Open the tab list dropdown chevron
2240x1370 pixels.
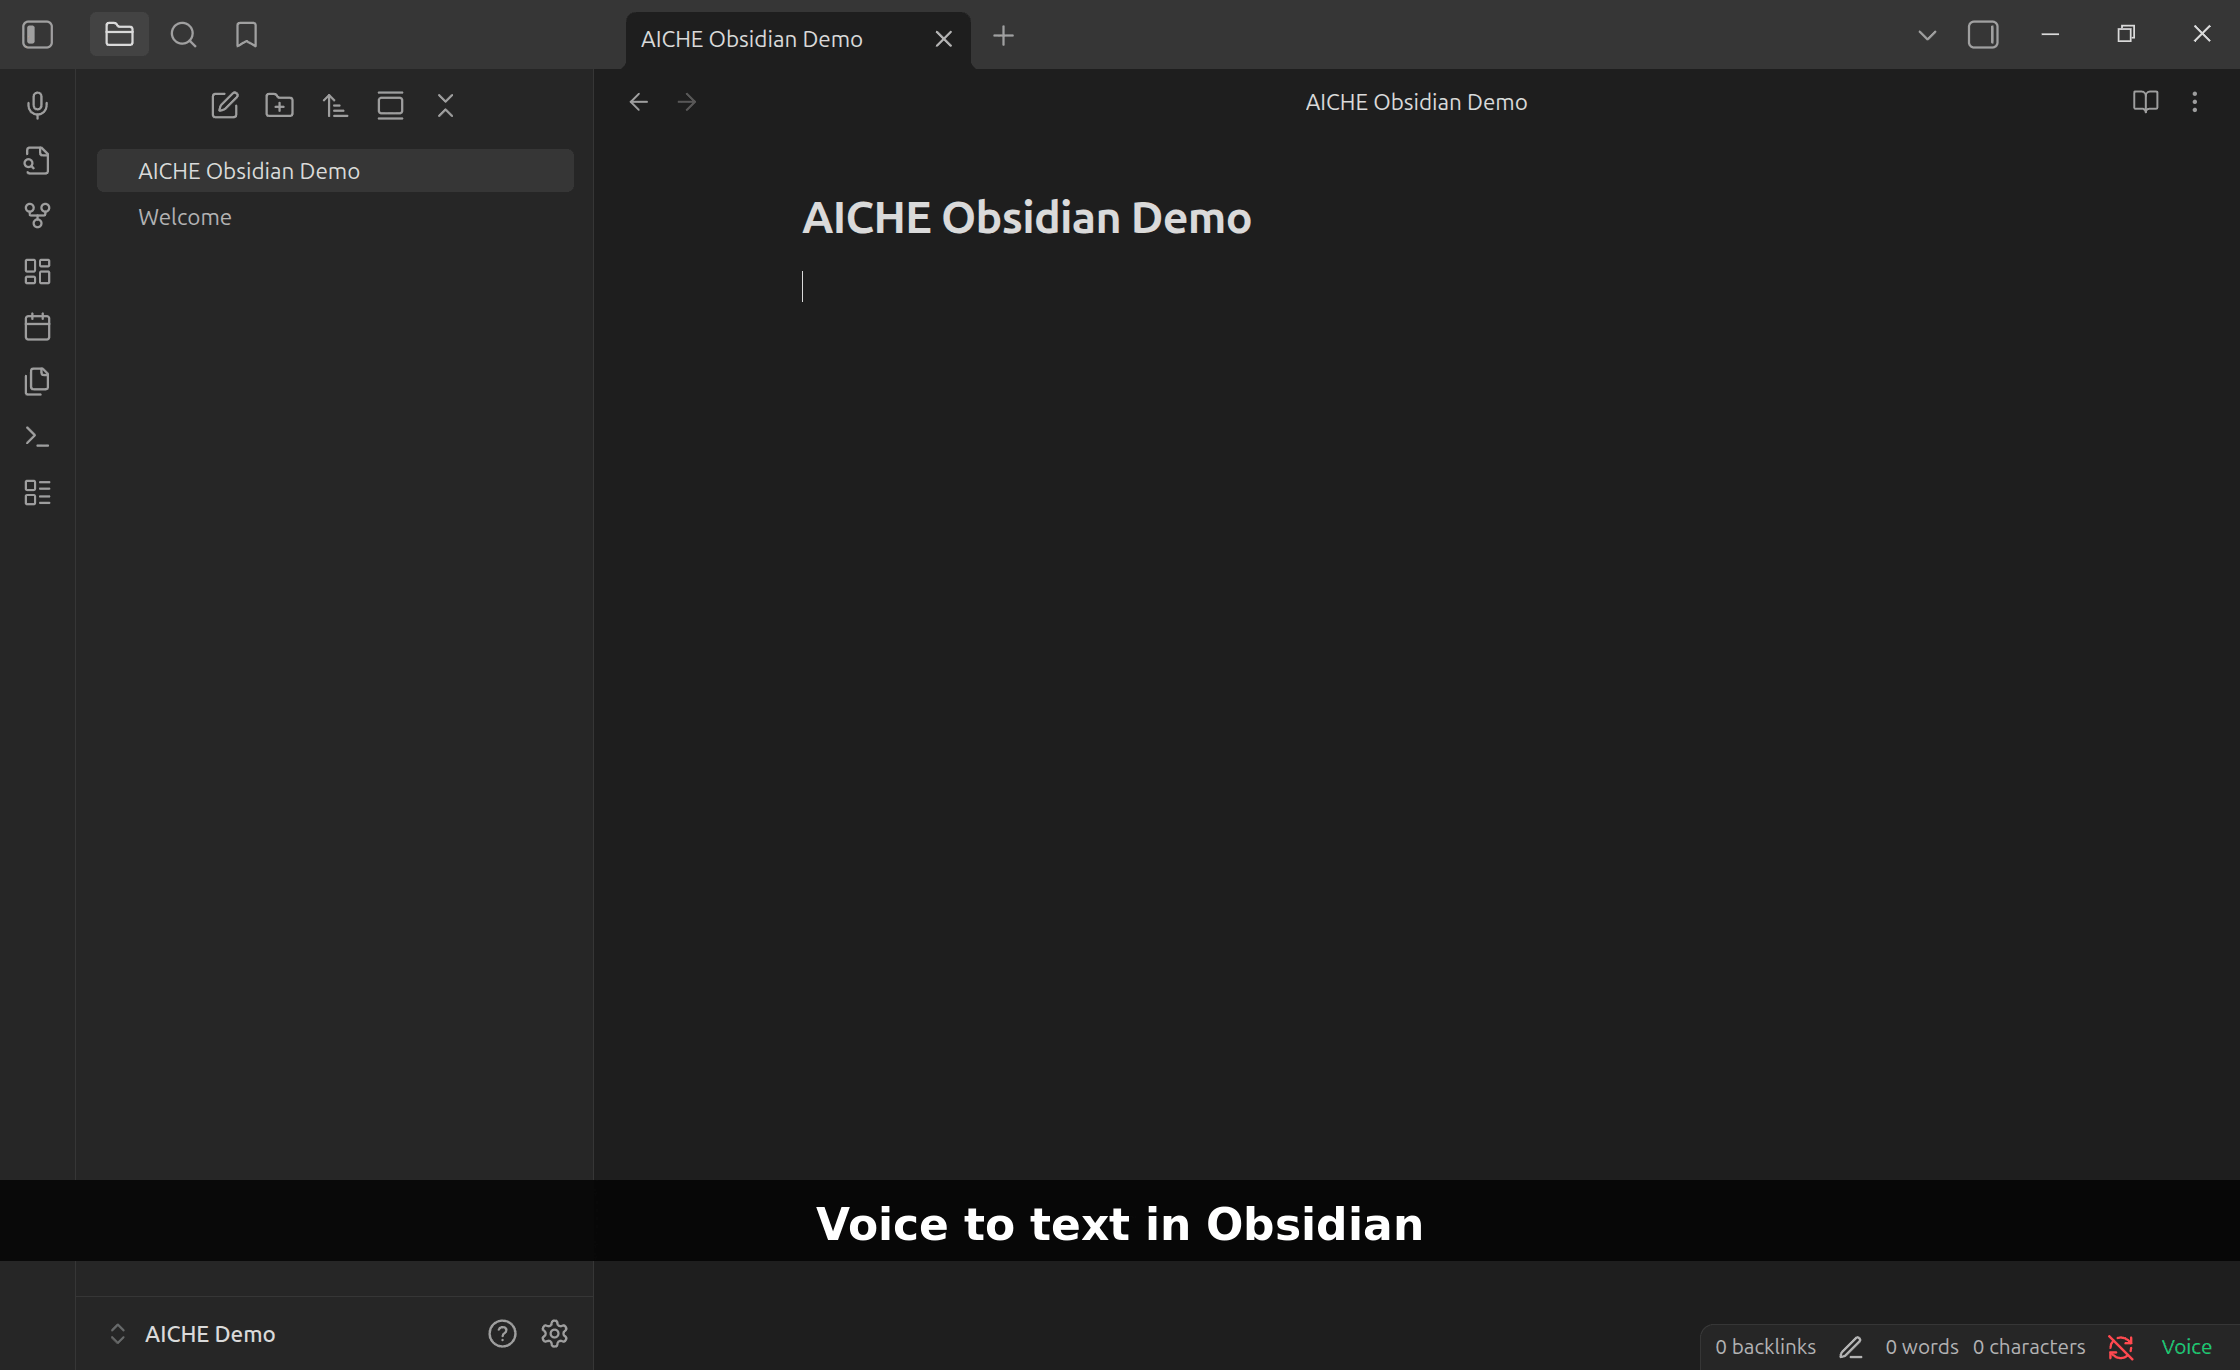pos(1927,34)
